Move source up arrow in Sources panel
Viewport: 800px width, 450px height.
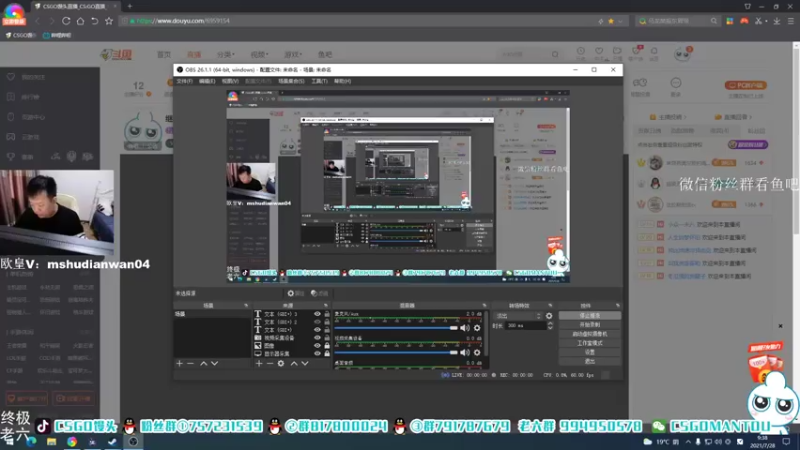tap(294, 363)
